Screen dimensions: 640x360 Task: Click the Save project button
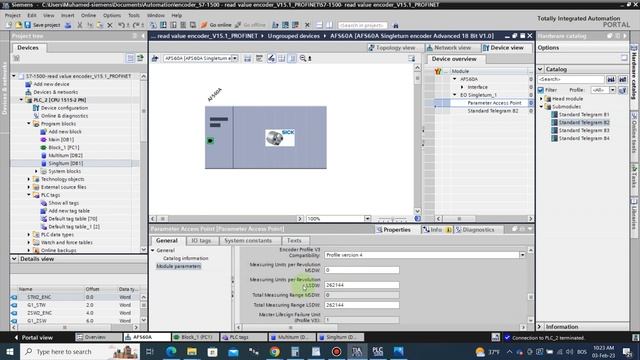pyautogui.click(x=42, y=25)
